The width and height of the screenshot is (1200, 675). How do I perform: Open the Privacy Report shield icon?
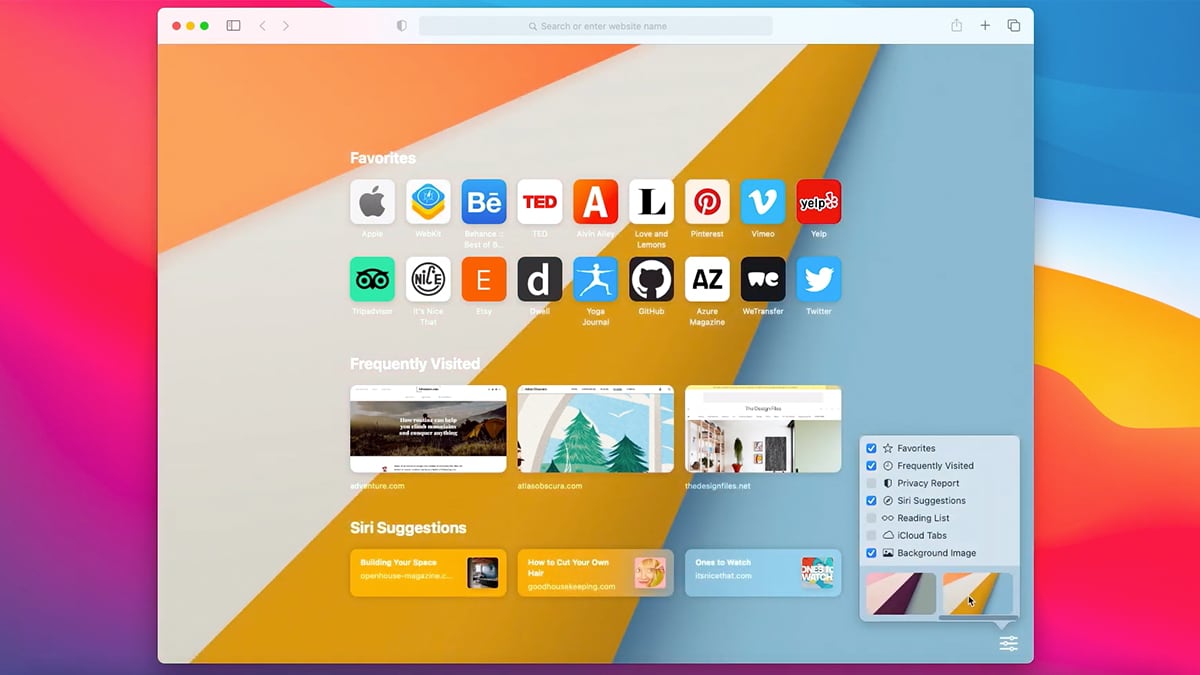[402, 26]
